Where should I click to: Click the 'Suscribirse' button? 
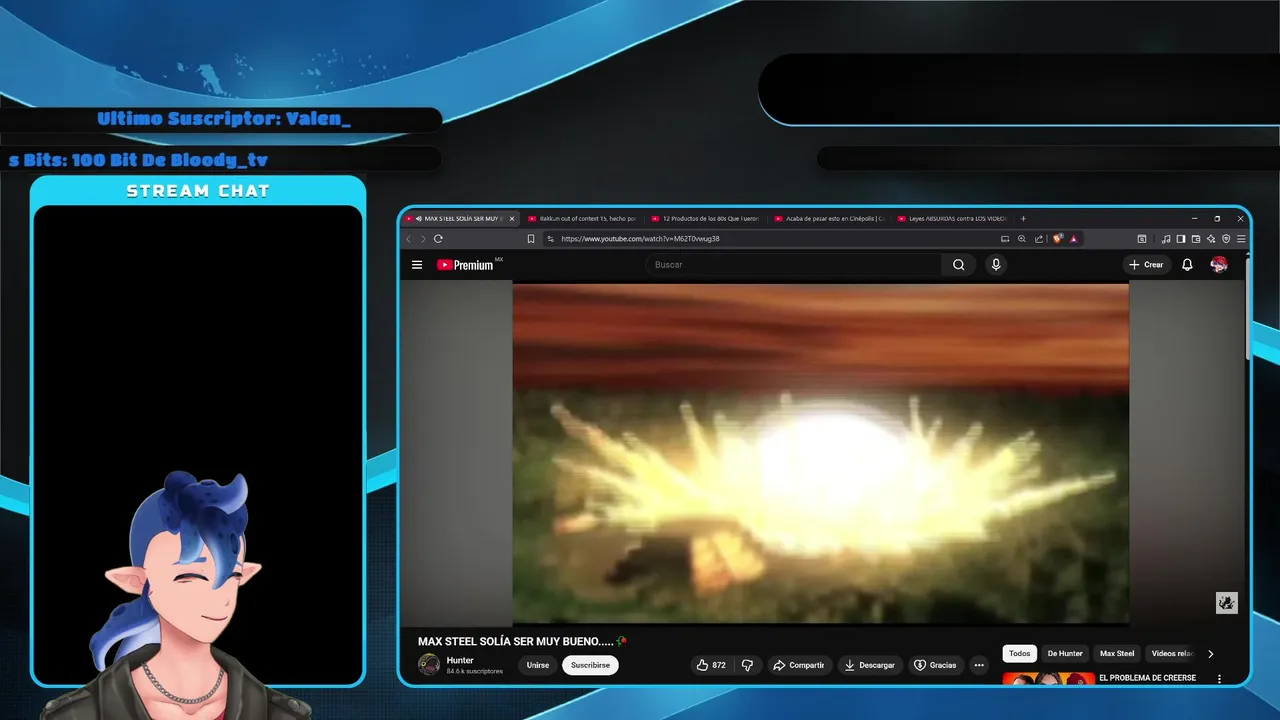click(x=590, y=665)
